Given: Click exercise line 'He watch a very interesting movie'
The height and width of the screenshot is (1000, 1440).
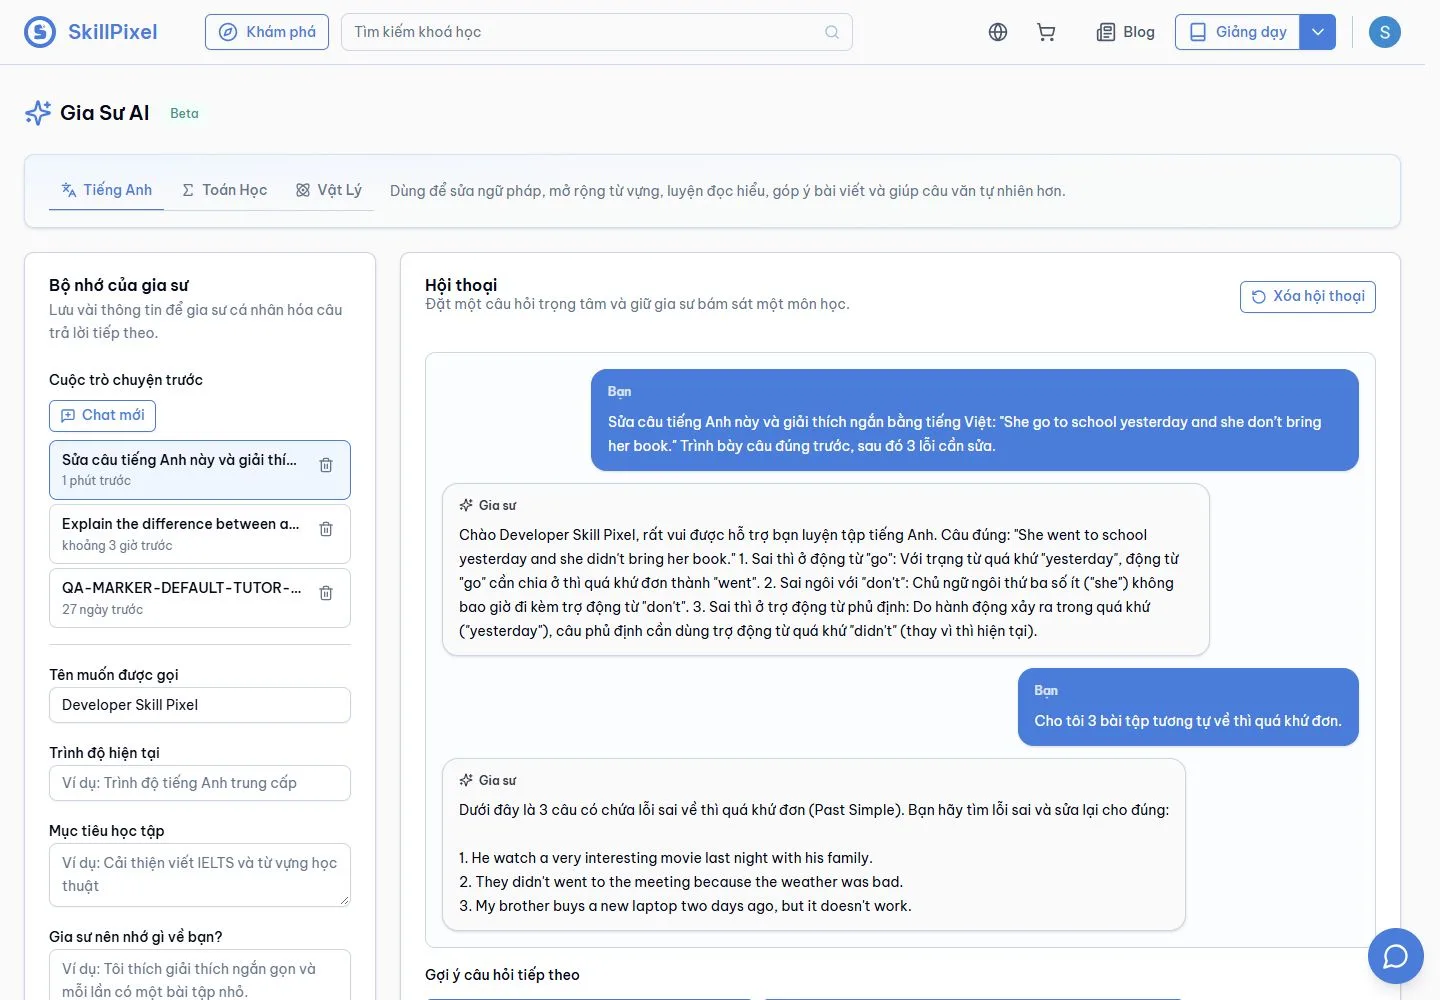Looking at the screenshot, I should click(666, 858).
